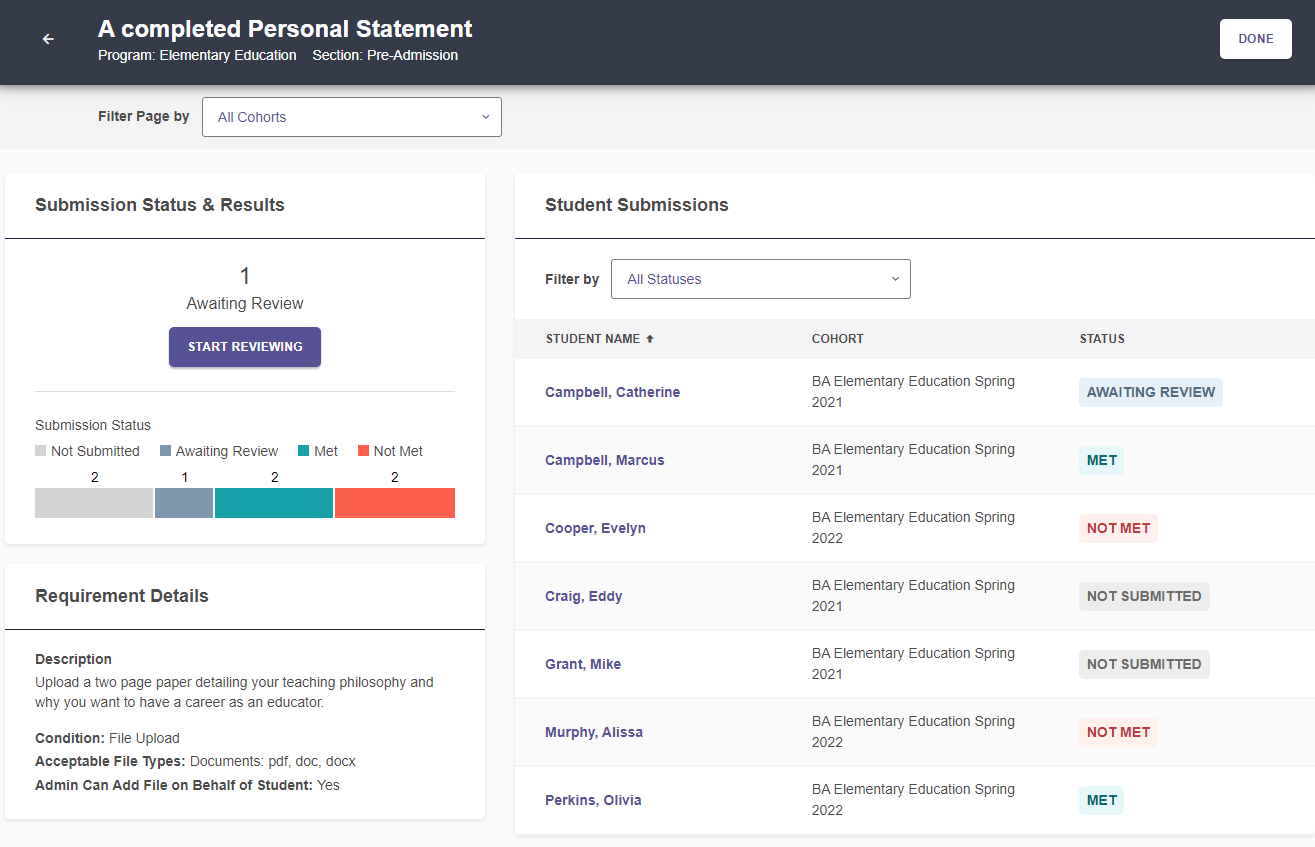Open the All Statuses filter dropdown
The image size is (1315, 847).
click(761, 279)
